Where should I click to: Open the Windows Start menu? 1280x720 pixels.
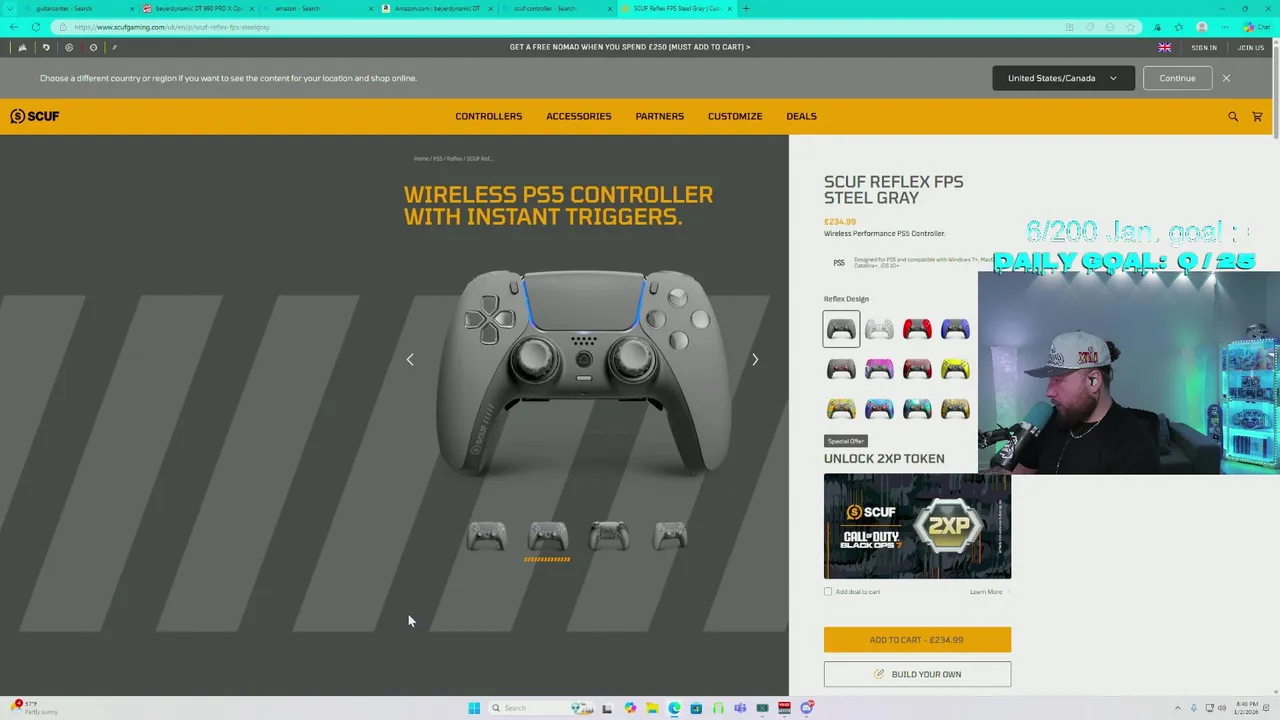coord(474,708)
